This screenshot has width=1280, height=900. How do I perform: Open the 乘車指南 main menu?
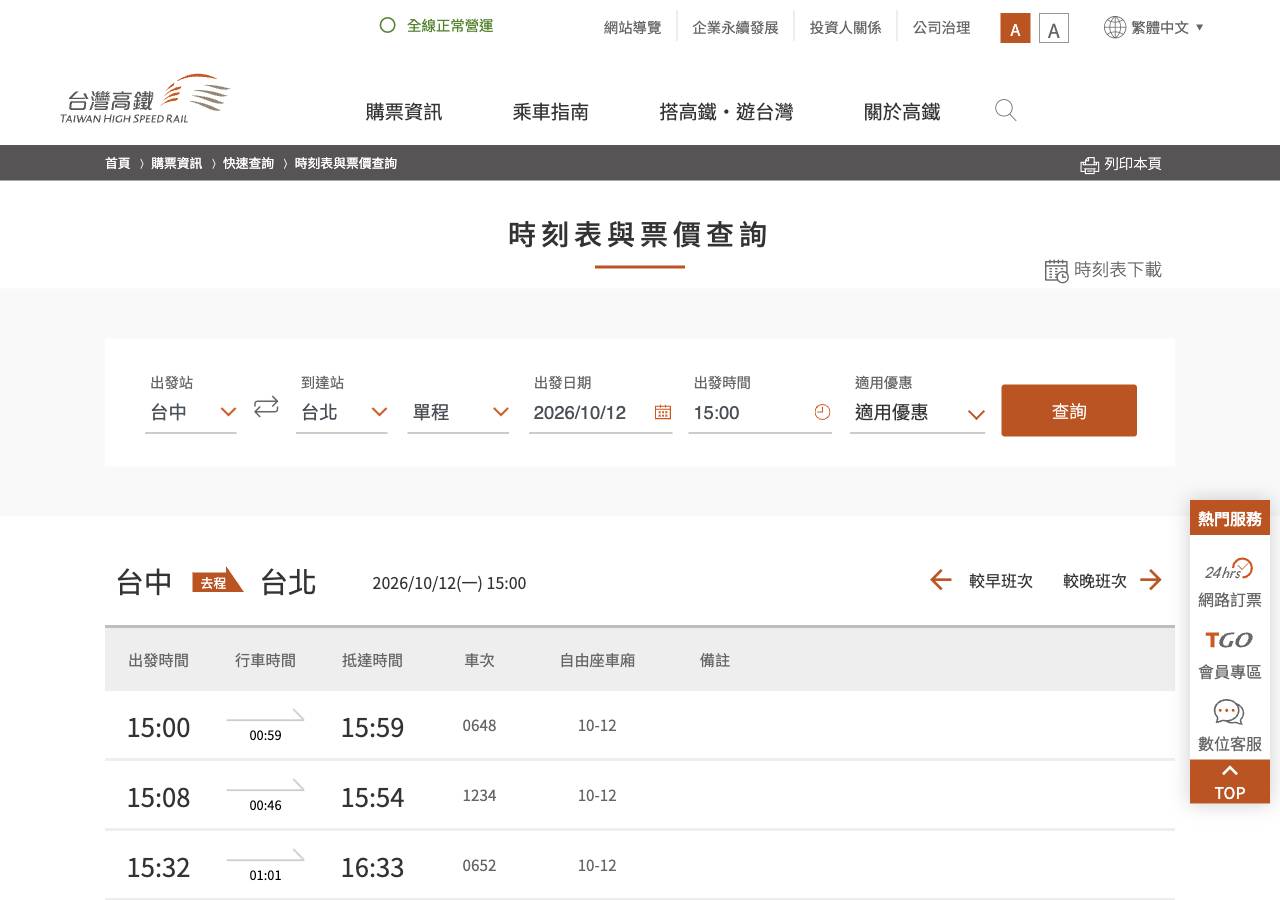[x=551, y=112]
